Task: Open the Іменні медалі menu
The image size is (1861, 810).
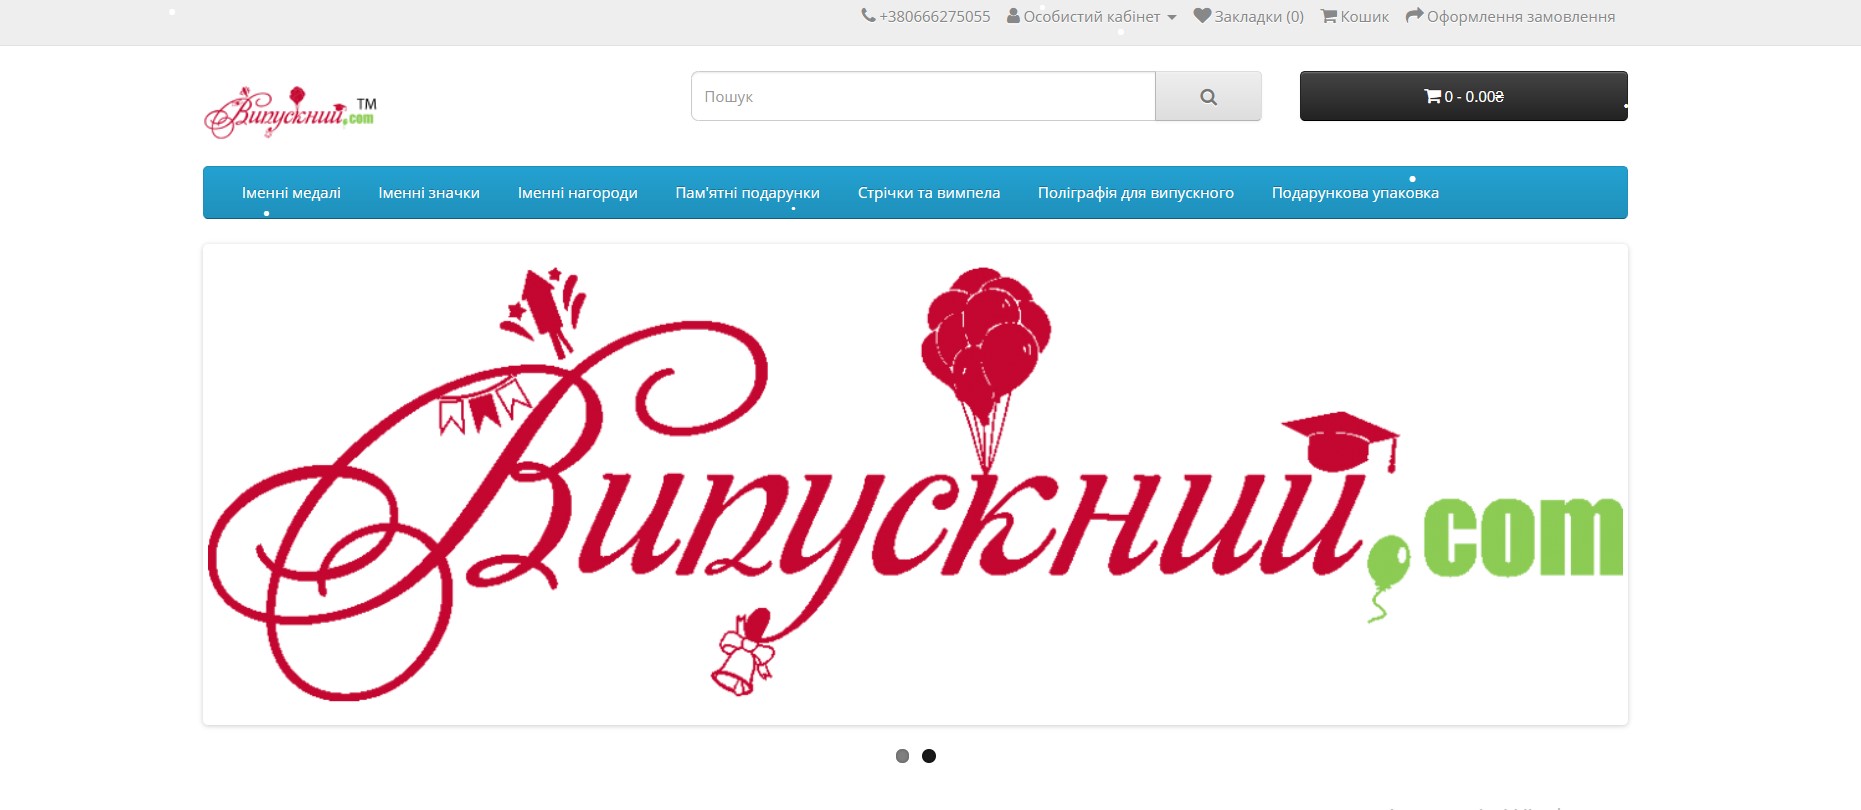Action: [291, 193]
